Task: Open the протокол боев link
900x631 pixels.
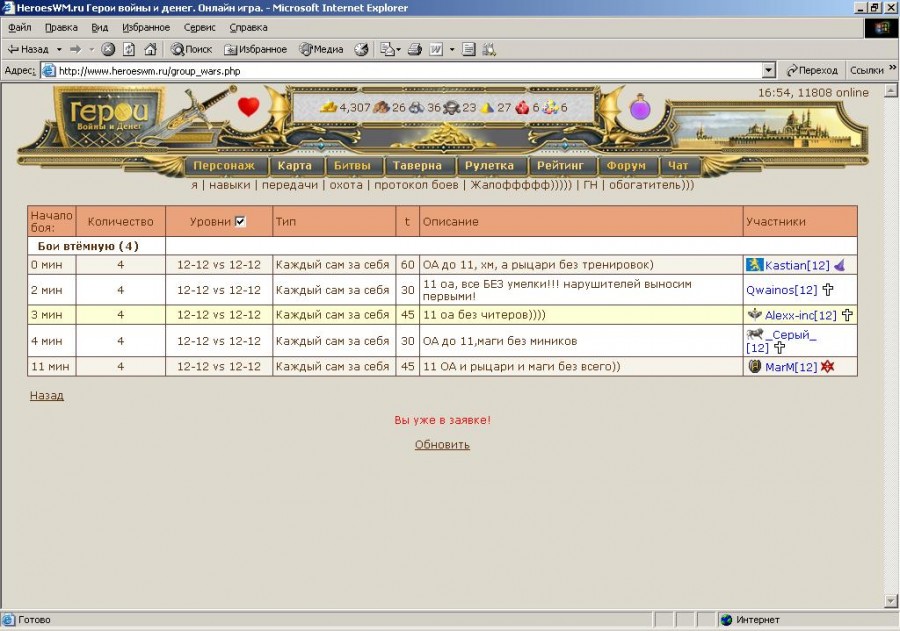Action: (x=416, y=185)
